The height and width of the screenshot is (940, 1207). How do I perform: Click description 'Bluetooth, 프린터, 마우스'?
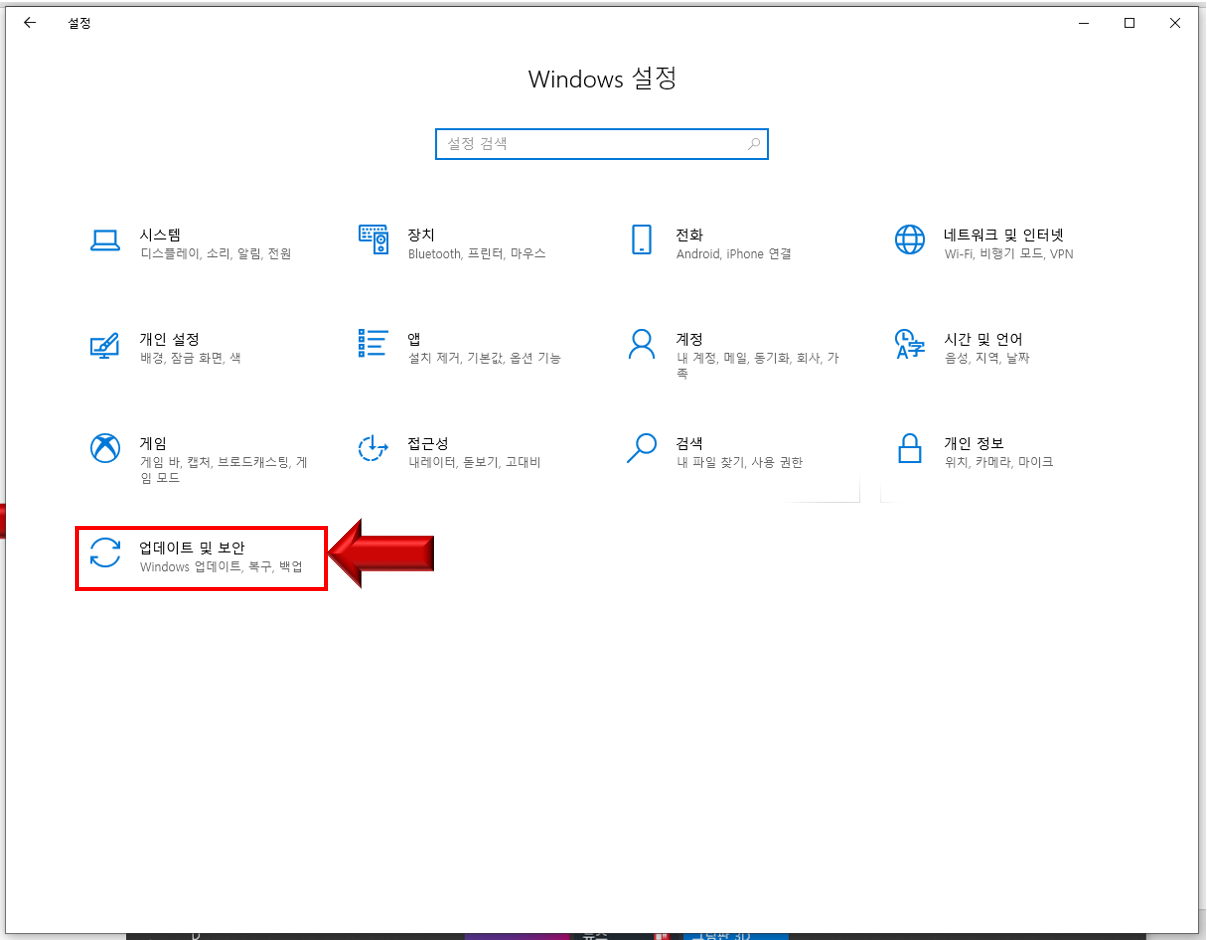[477, 254]
